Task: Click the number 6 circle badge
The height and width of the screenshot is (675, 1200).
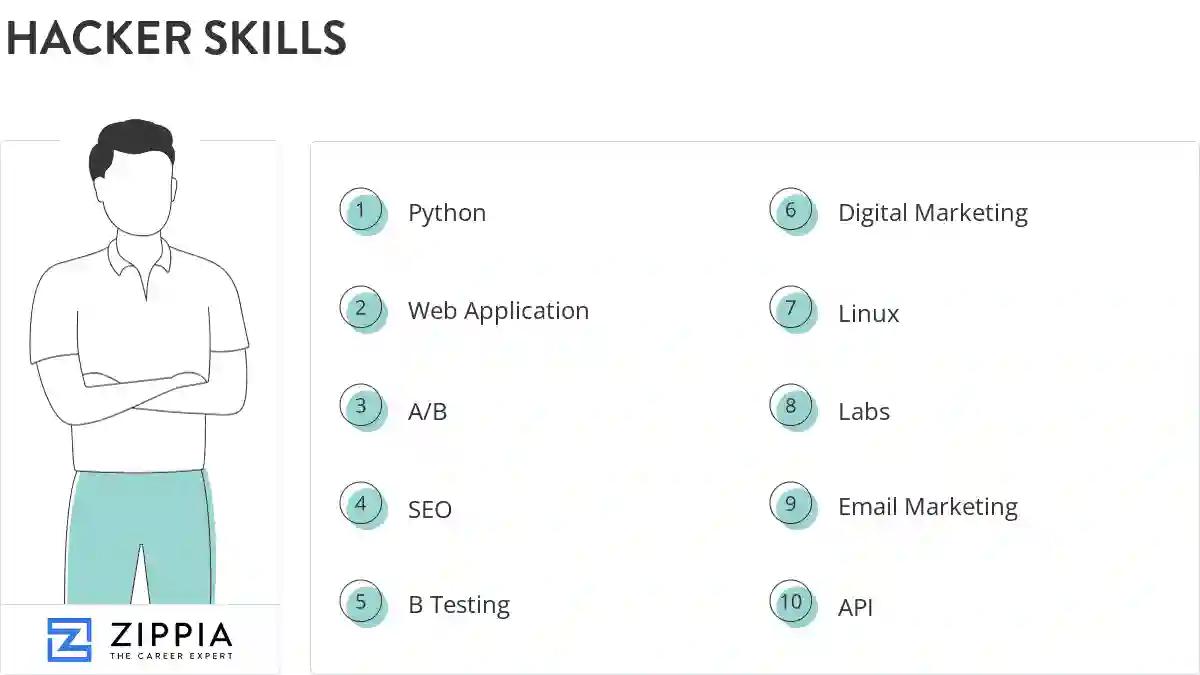Action: pyautogui.click(x=791, y=211)
